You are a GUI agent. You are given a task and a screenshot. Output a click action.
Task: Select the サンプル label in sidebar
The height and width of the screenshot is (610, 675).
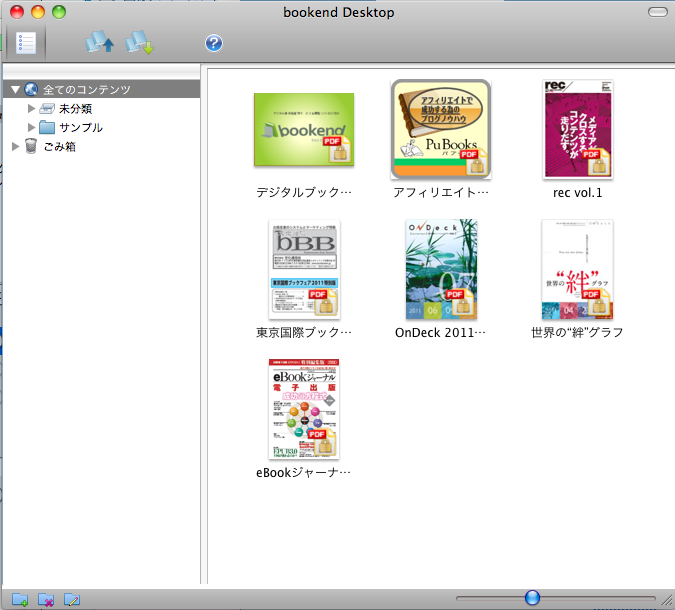point(81,127)
